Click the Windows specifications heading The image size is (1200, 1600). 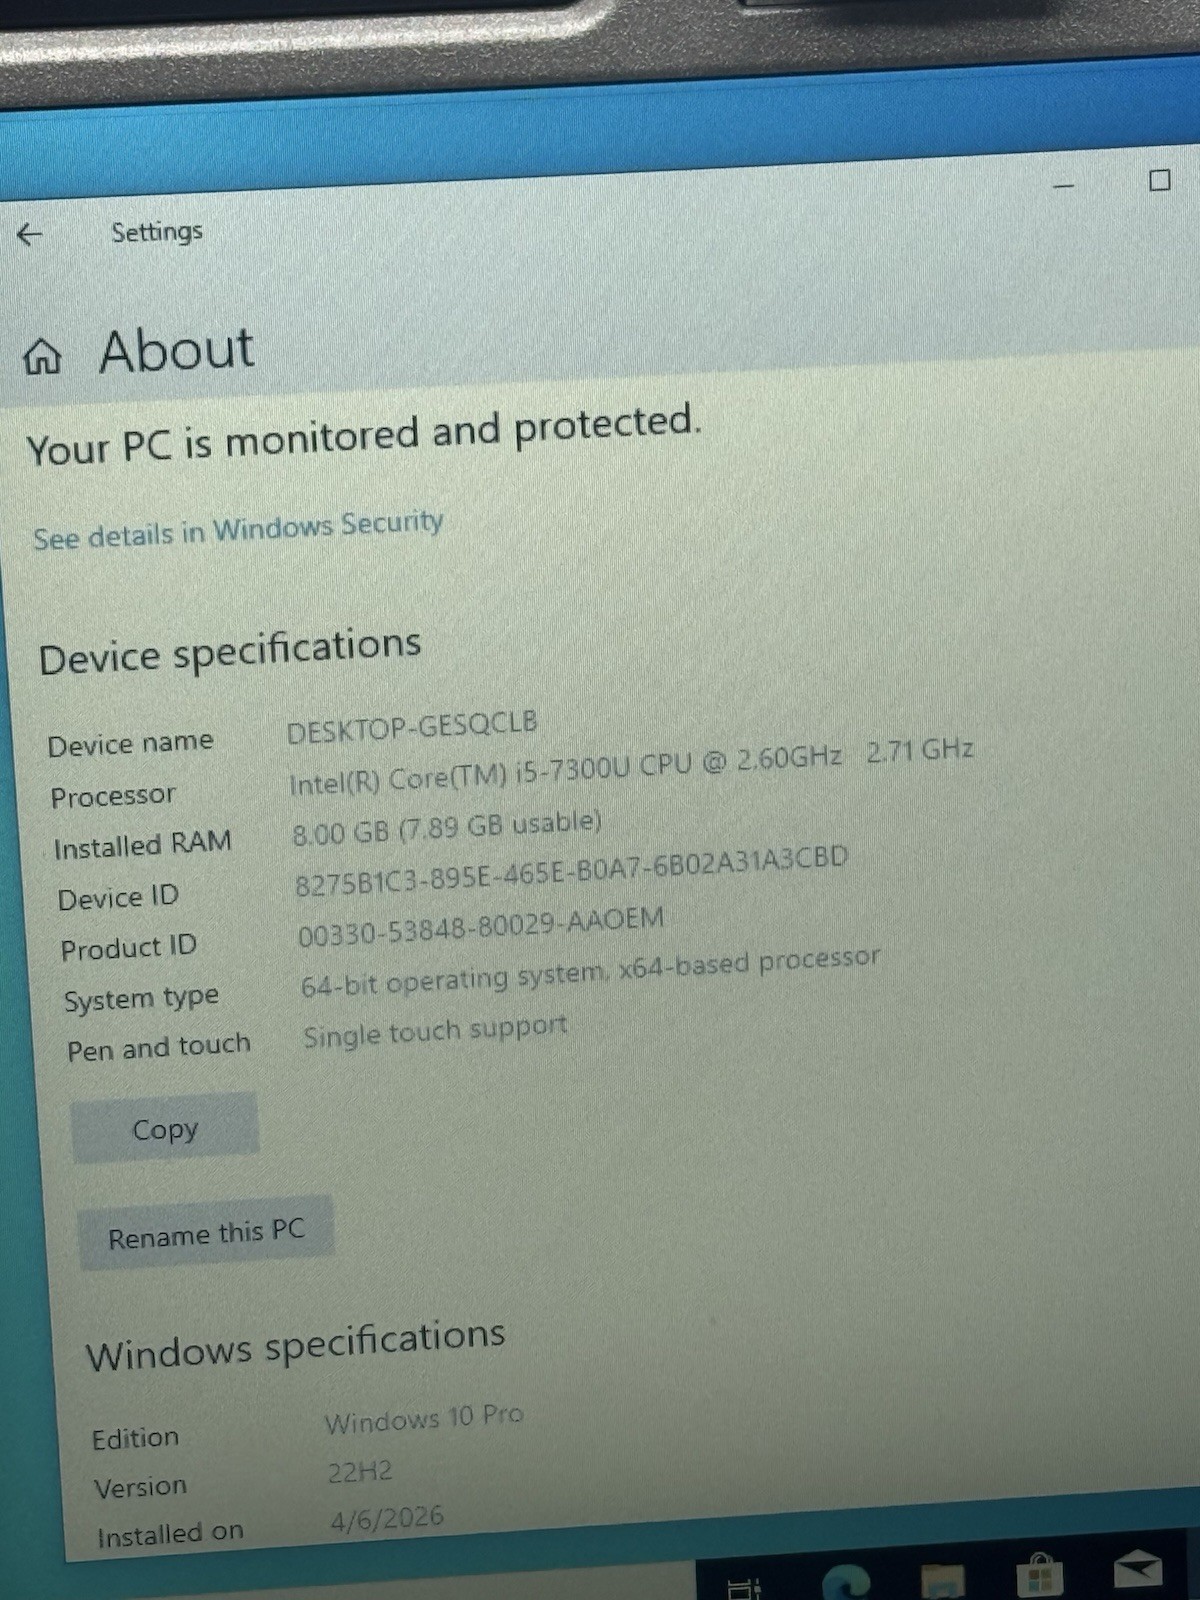pyautogui.click(x=296, y=1344)
